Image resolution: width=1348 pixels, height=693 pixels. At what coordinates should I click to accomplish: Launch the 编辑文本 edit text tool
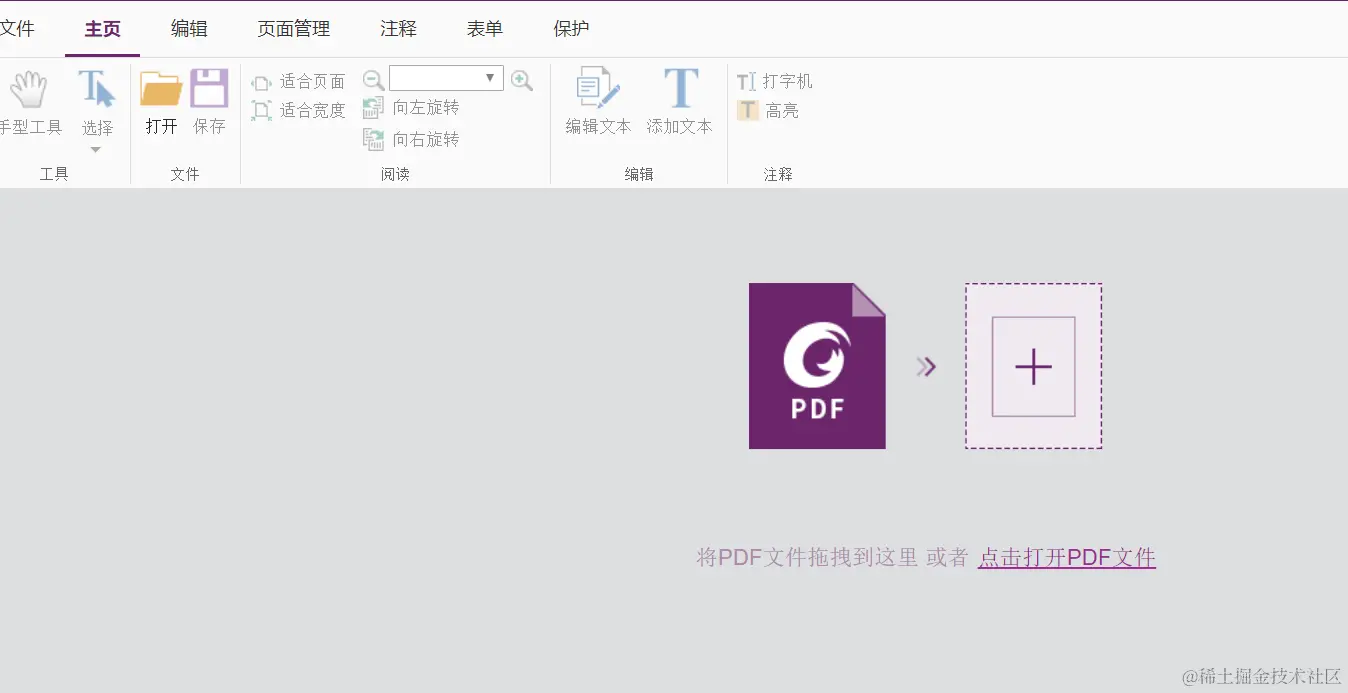coord(598,103)
